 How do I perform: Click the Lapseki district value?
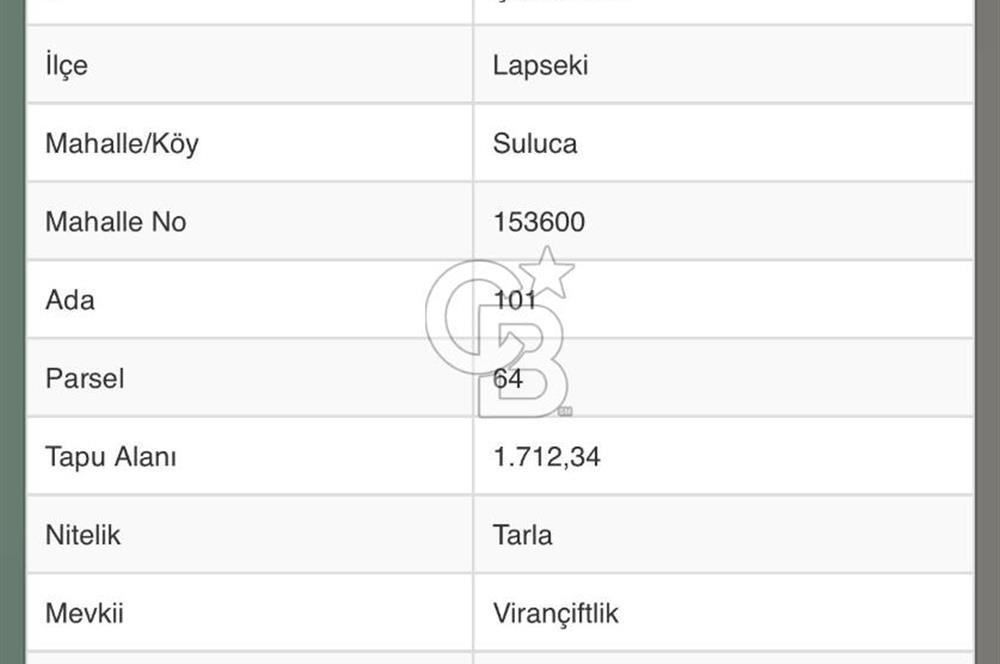click(540, 65)
